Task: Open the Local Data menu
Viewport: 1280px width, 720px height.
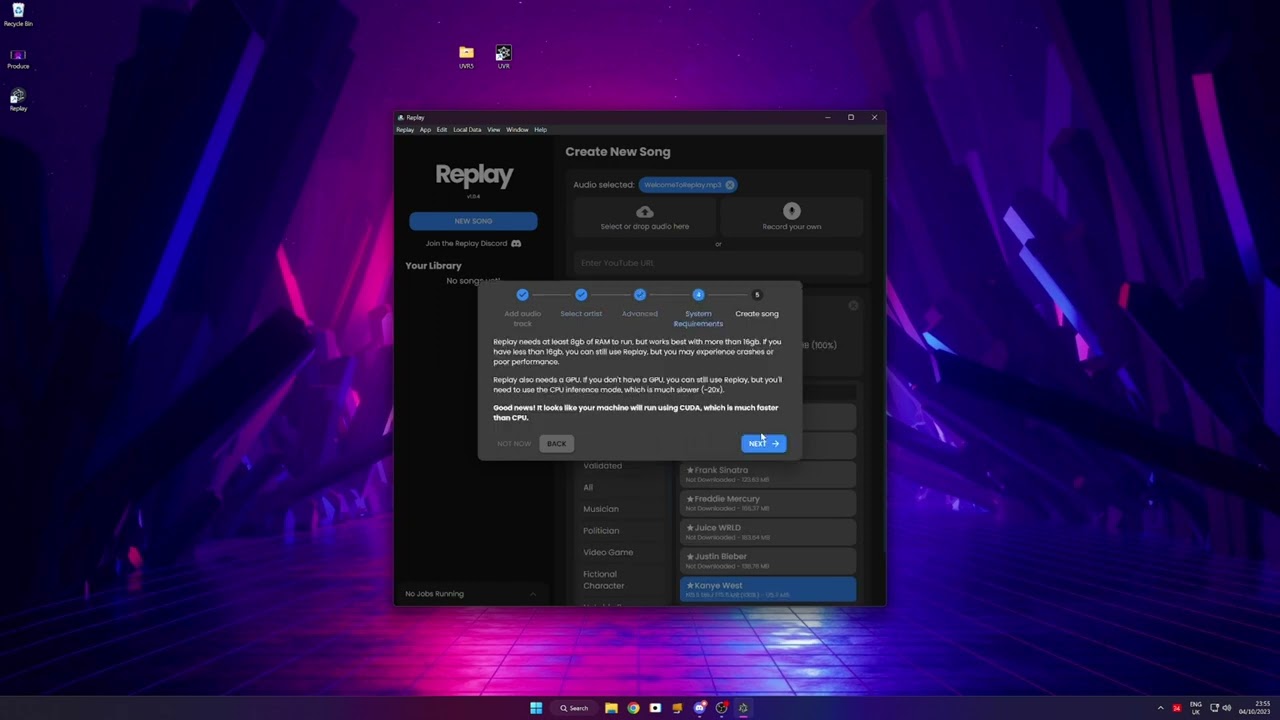Action: 467,130
